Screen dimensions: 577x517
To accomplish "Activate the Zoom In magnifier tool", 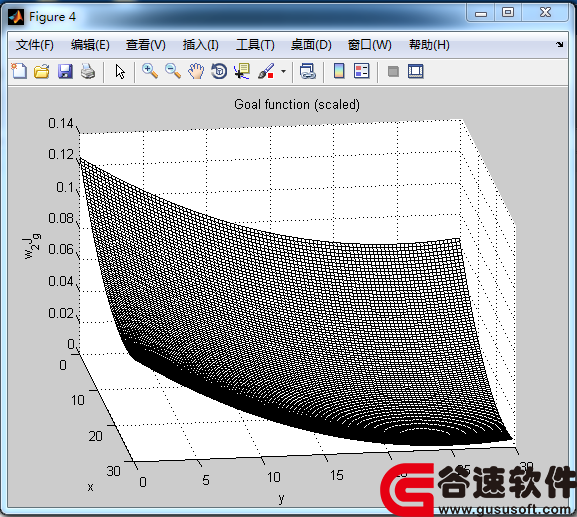I will tap(150, 71).
